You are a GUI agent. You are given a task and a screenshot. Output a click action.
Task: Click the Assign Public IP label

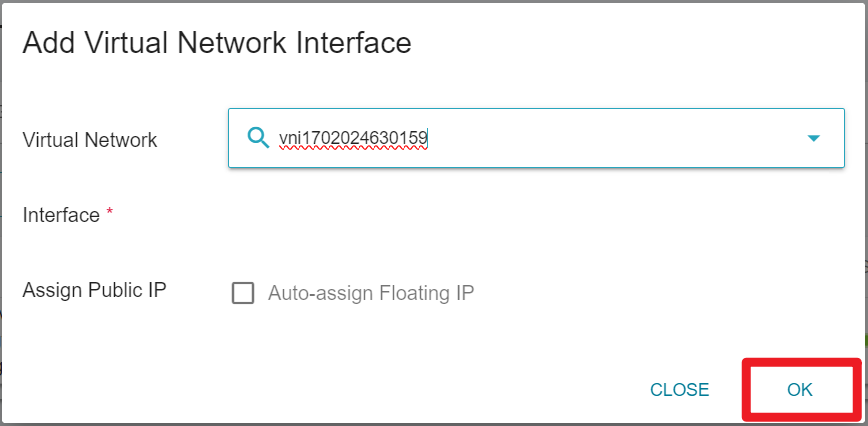94,289
